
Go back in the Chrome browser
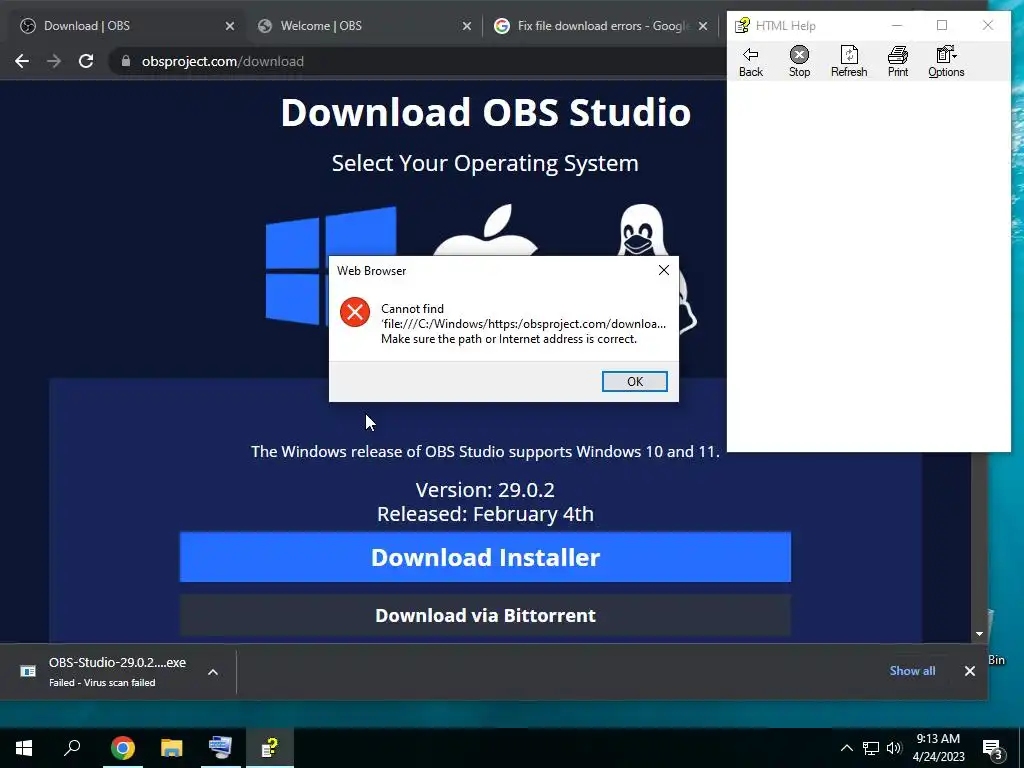coord(22,61)
